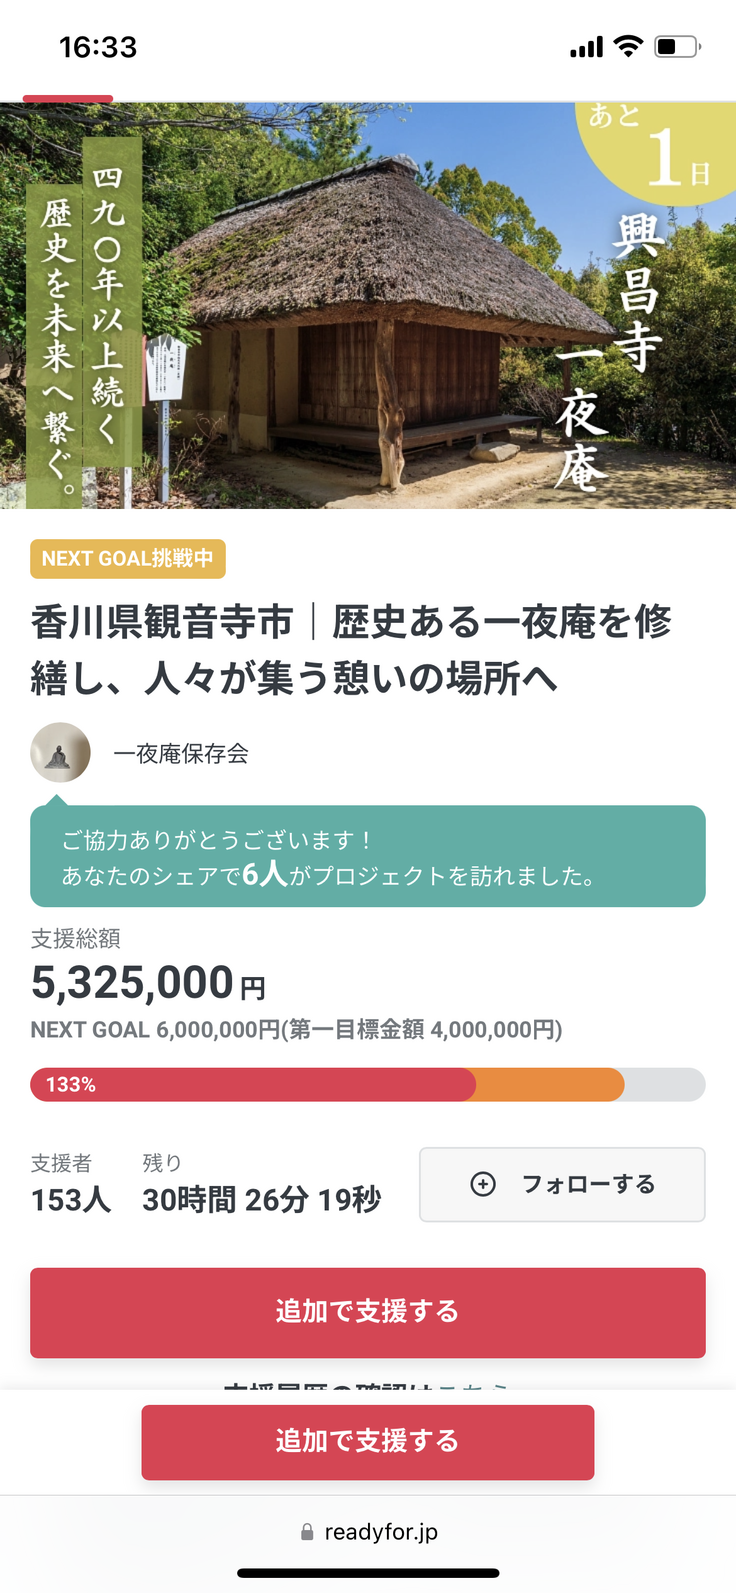Tap the teal share thank-you banner
The height and width of the screenshot is (1593, 736).
click(x=368, y=857)
